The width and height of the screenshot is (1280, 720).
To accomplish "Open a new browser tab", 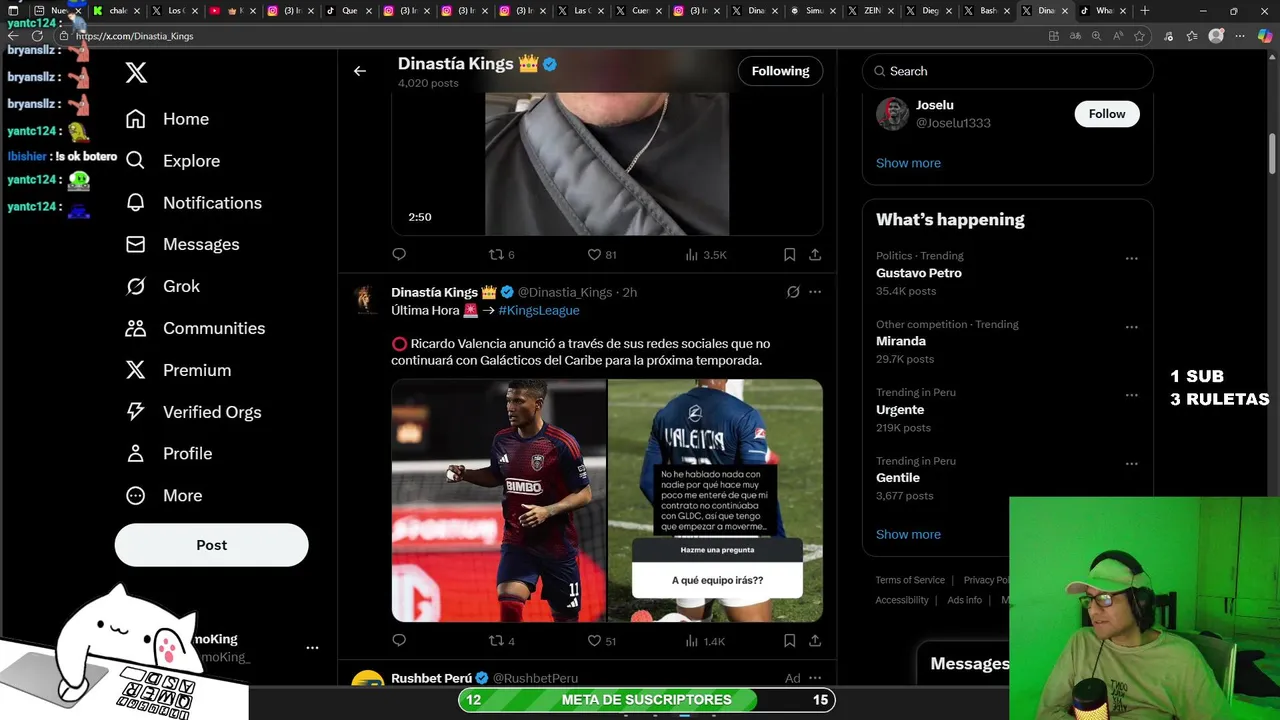I will pyautogui.click(x=1145, y=11).
